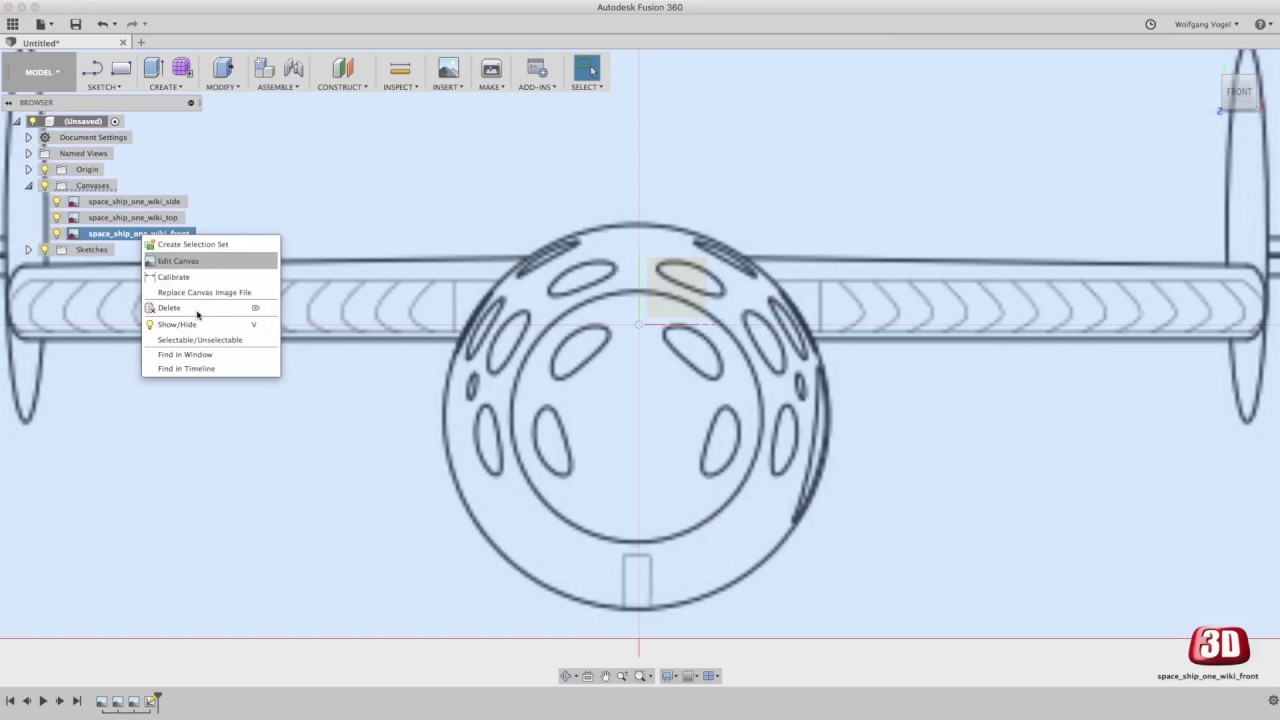This screenshot has width=1280, height=720.
Task: Choose Find in Window
Action: point(211,354)
